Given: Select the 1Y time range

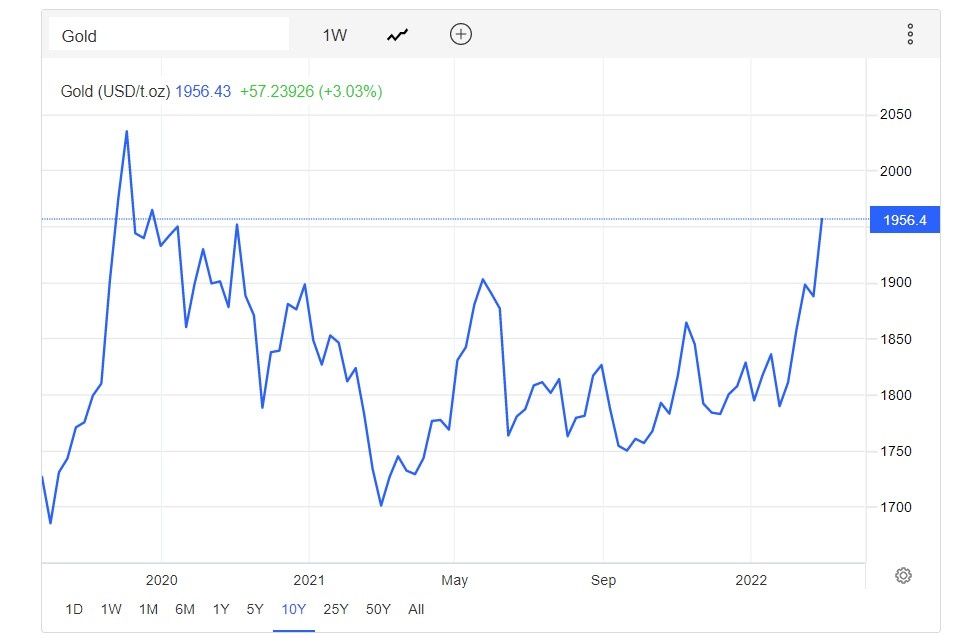Looking at the screenshot, I should pos(221,609).
